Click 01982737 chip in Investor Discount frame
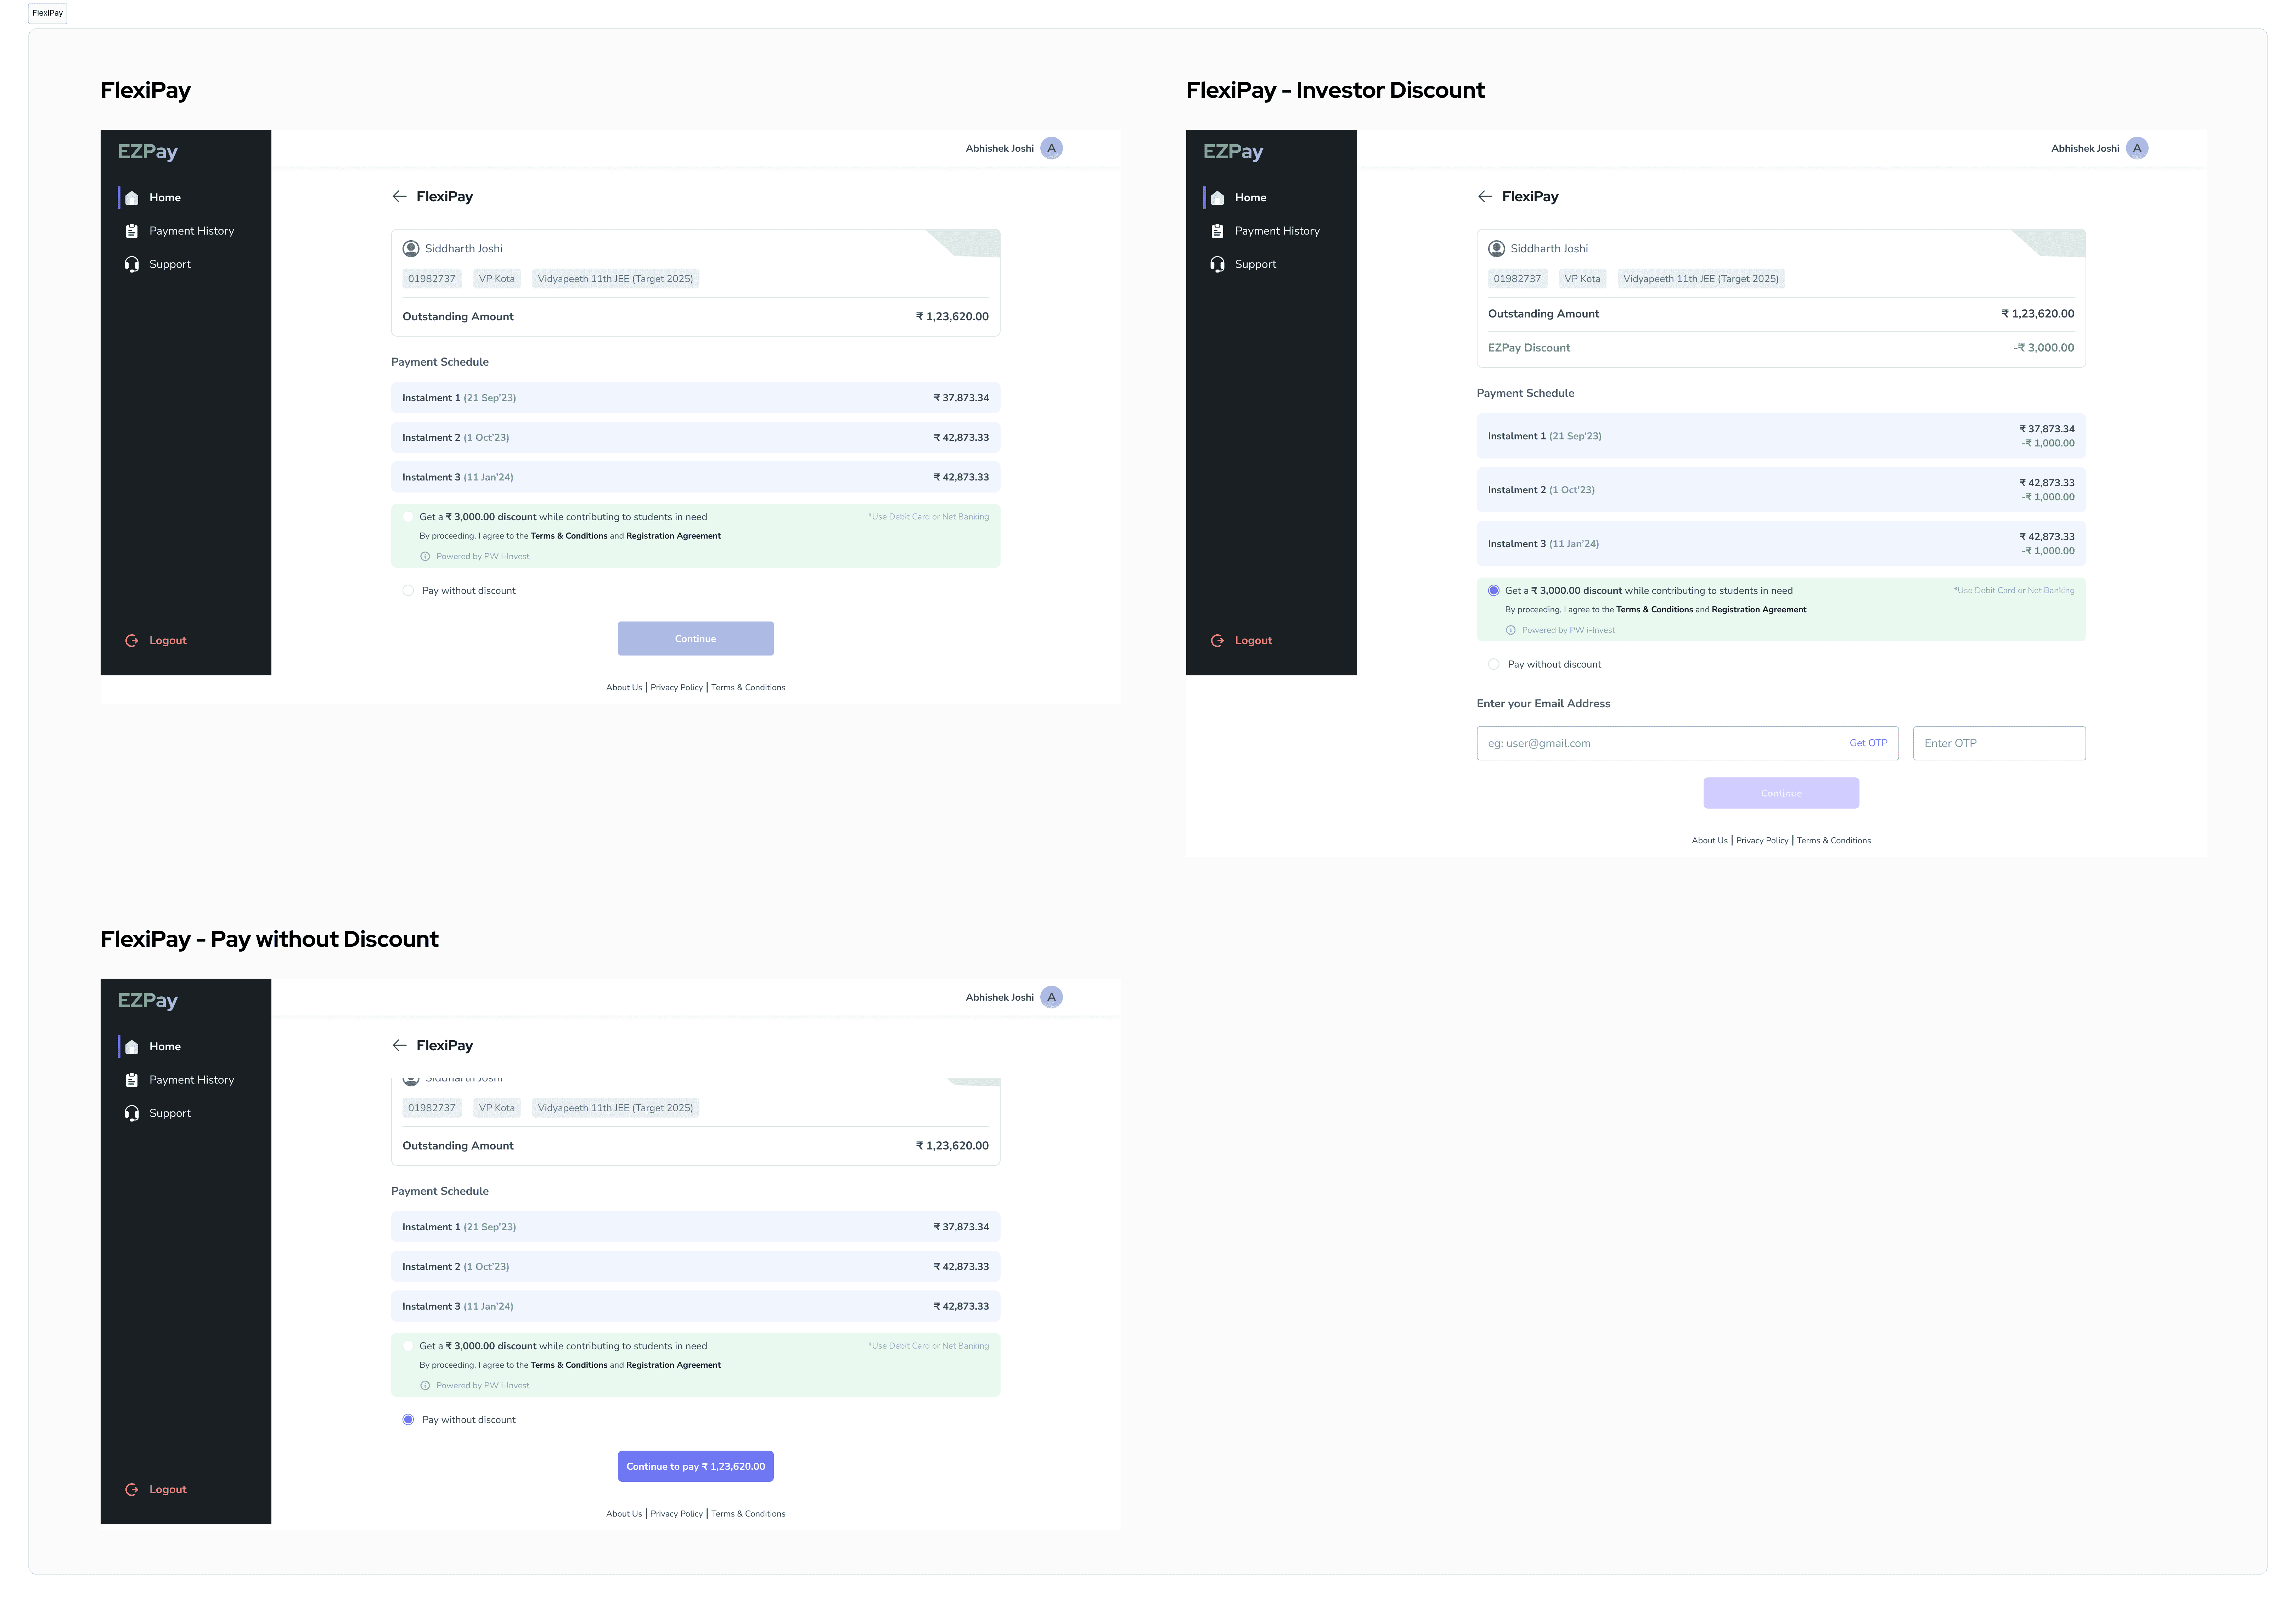Image resolution: width=2296 pixels, height=1603 pixels. [x=1517, y=279]
